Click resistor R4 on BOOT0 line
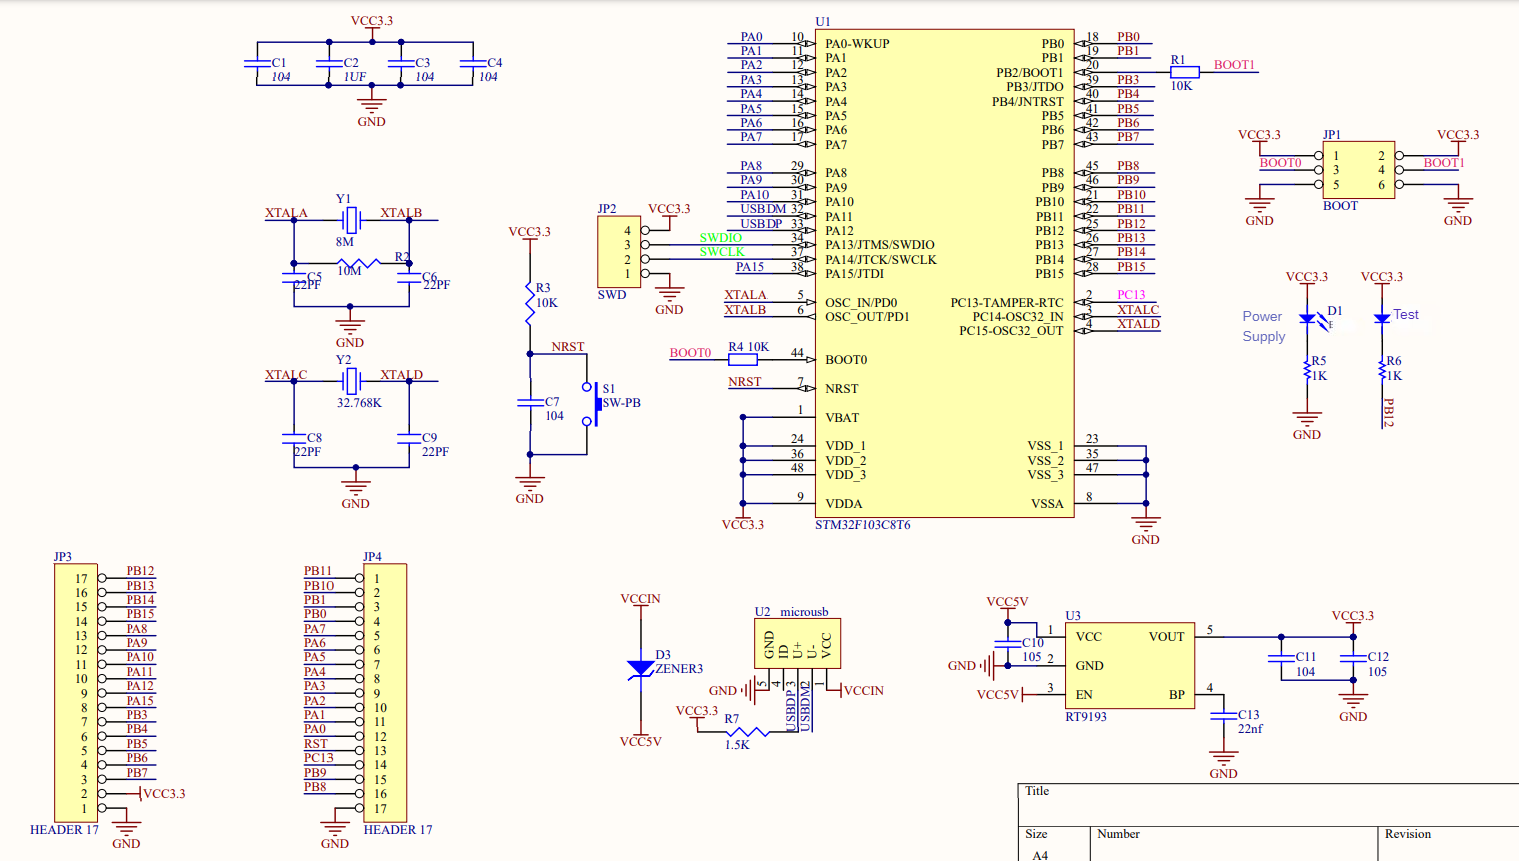Viewport: 1519px width, 861px height. pyautogui.click(x=743, y=359)
